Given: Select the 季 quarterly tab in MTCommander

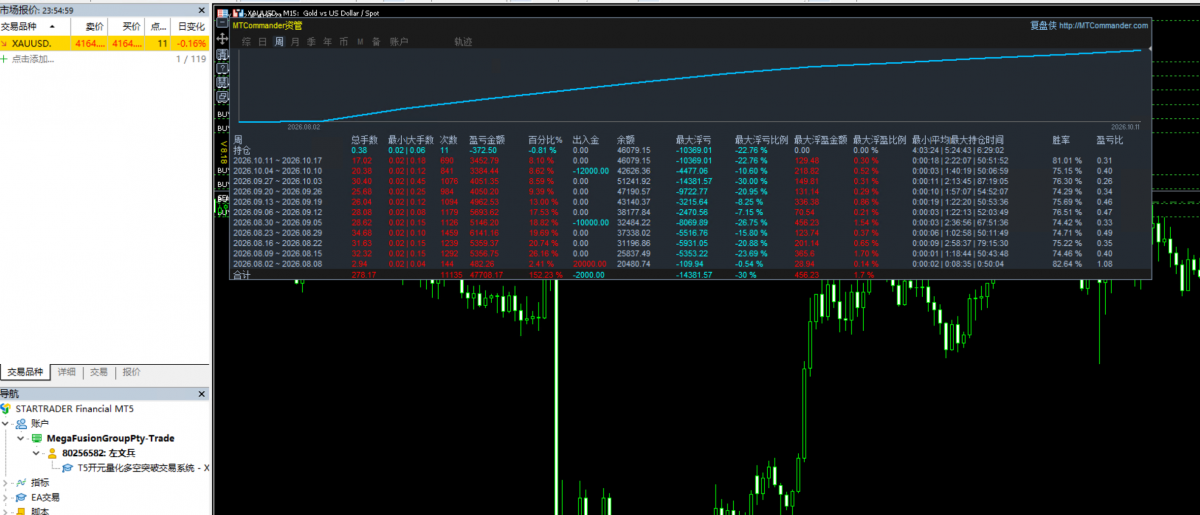Looking at the screenshot, I should coord(312,42).
